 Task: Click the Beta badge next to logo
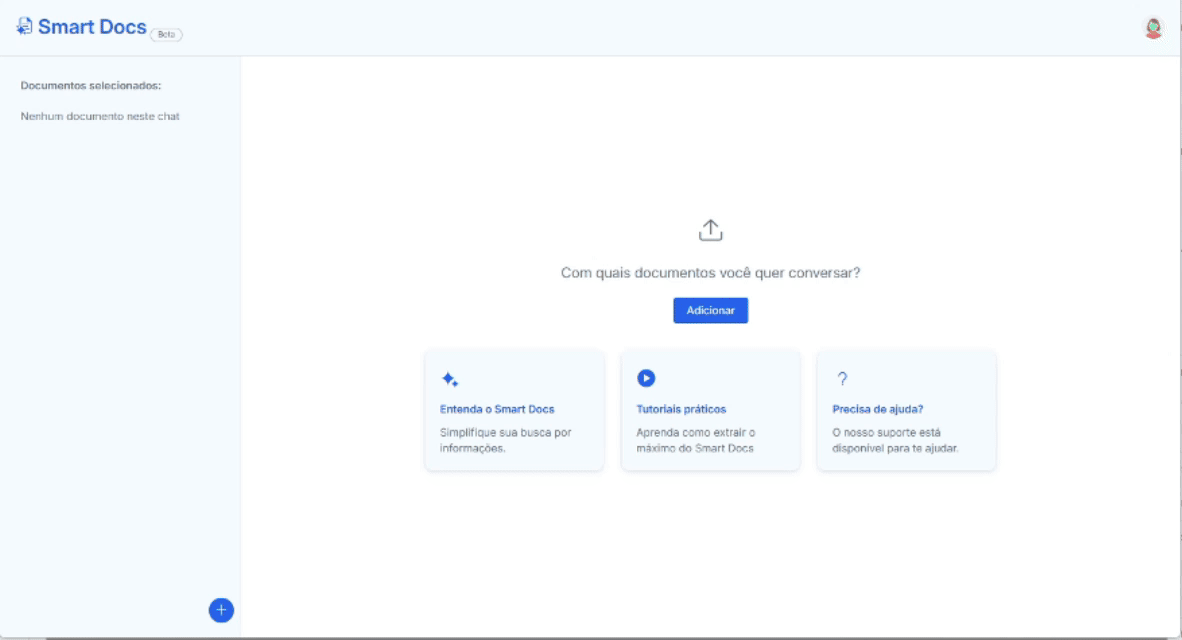click(166, 35)
